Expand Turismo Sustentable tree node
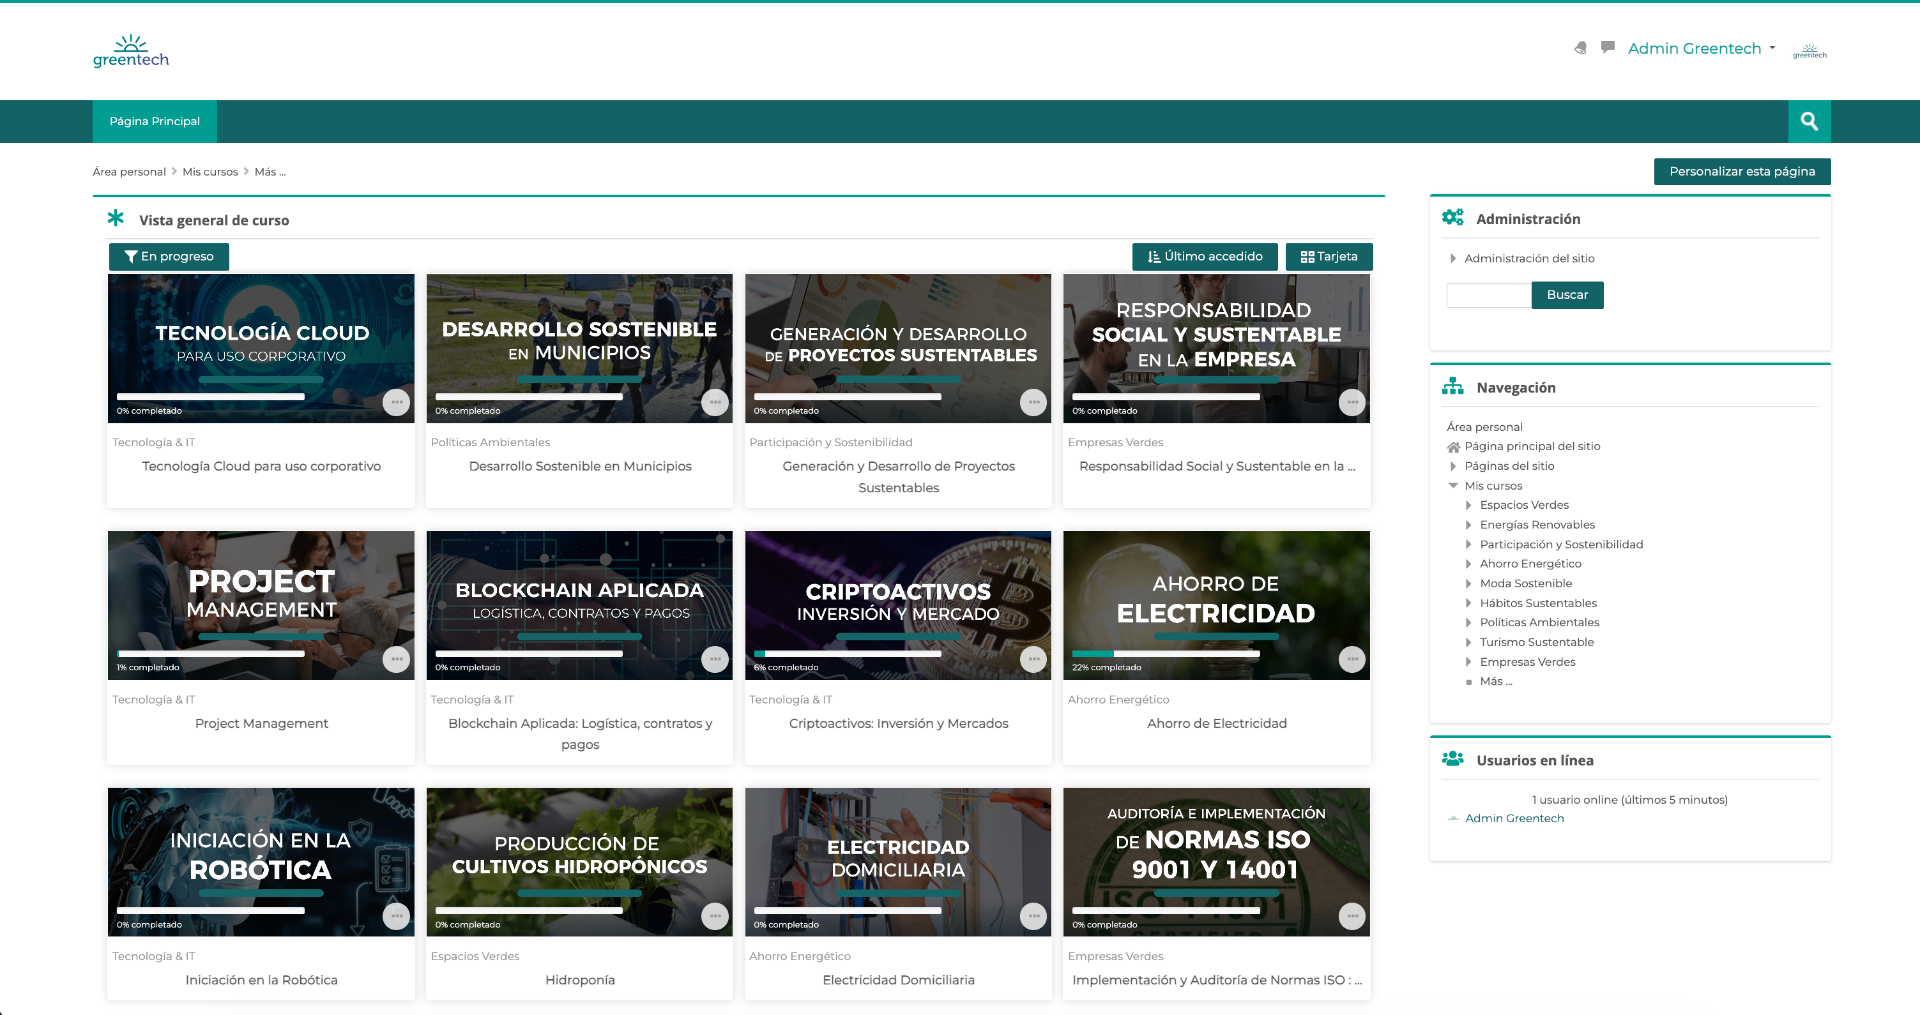Screen dimensions: 1920x1015 tap(1468, 642)
